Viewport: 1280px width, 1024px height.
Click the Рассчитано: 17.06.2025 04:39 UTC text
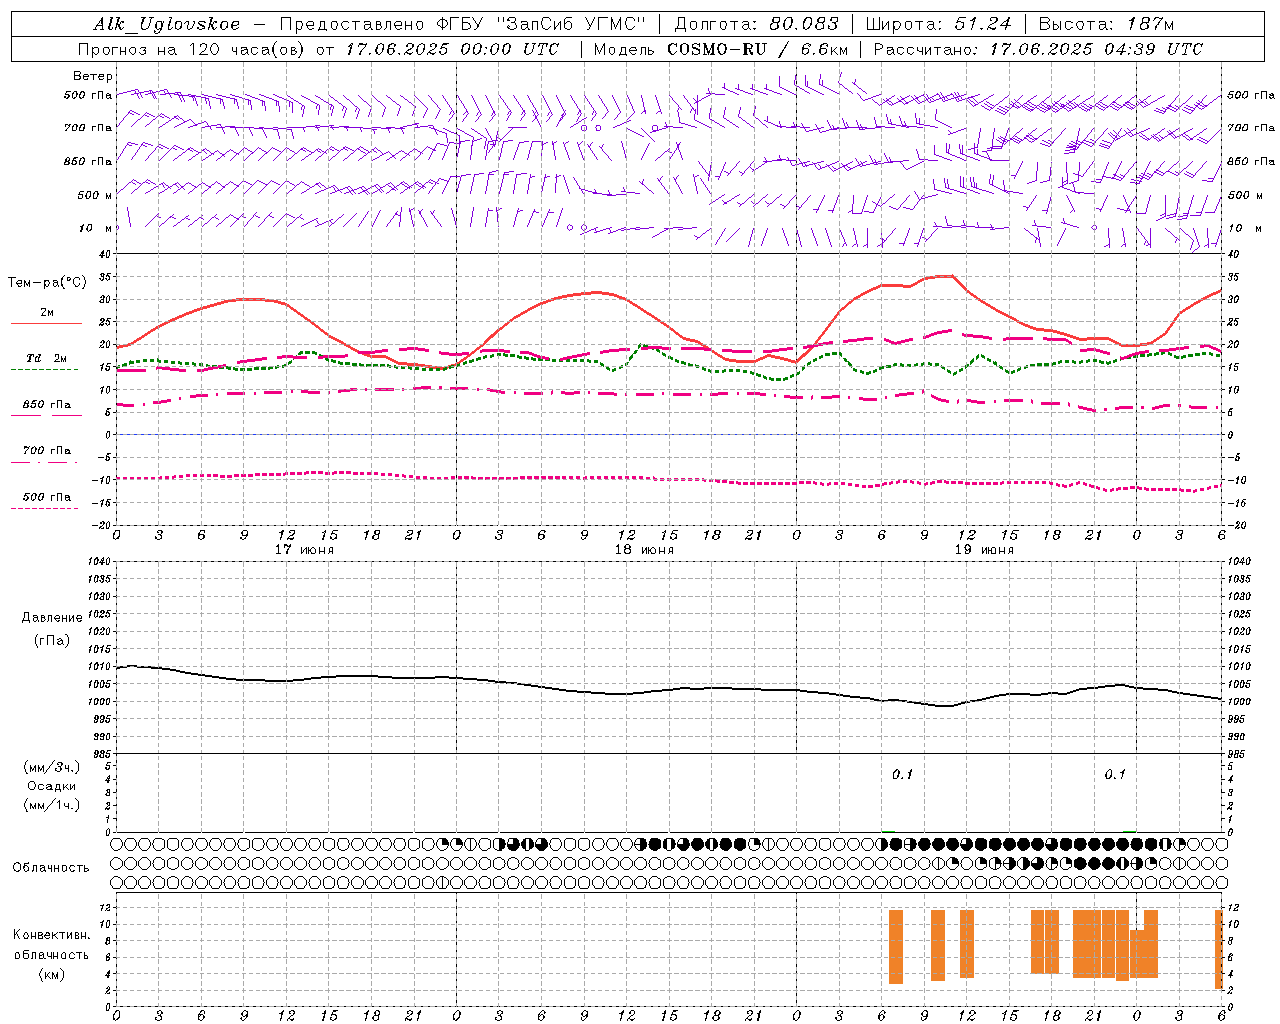coord(1038,49)
